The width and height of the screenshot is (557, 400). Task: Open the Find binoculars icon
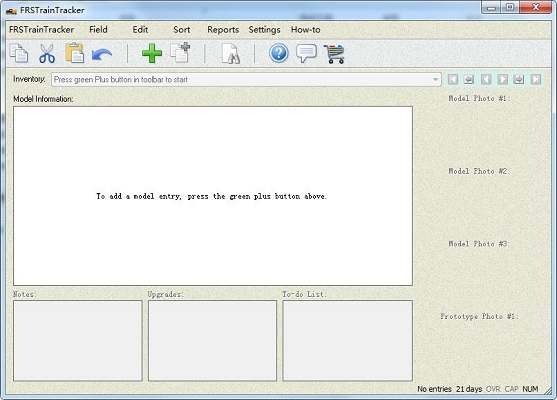[231, 54]
